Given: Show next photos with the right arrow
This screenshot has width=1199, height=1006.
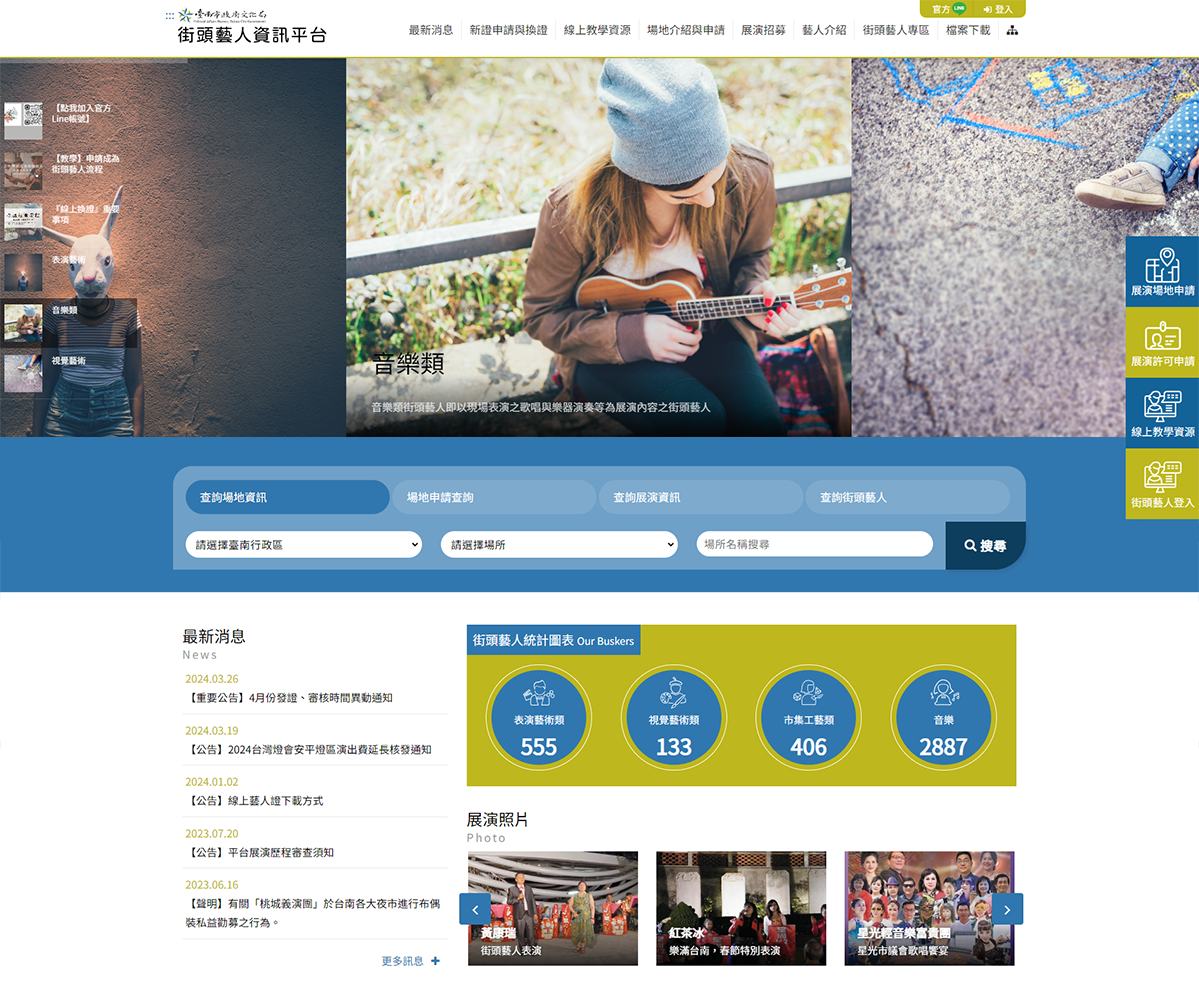Looking at the screenshot, I should (x=1007, y=909).
